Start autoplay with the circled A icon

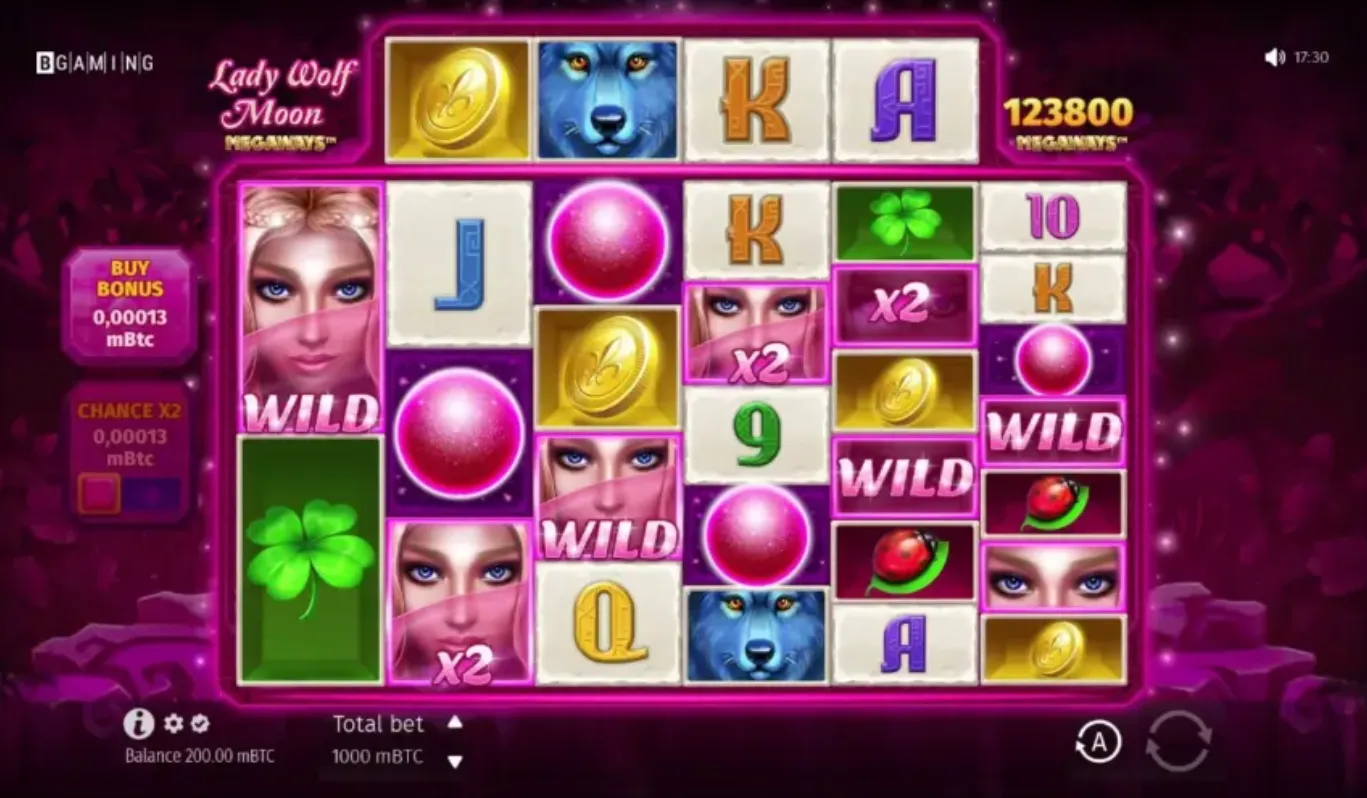click(1099, 742)
